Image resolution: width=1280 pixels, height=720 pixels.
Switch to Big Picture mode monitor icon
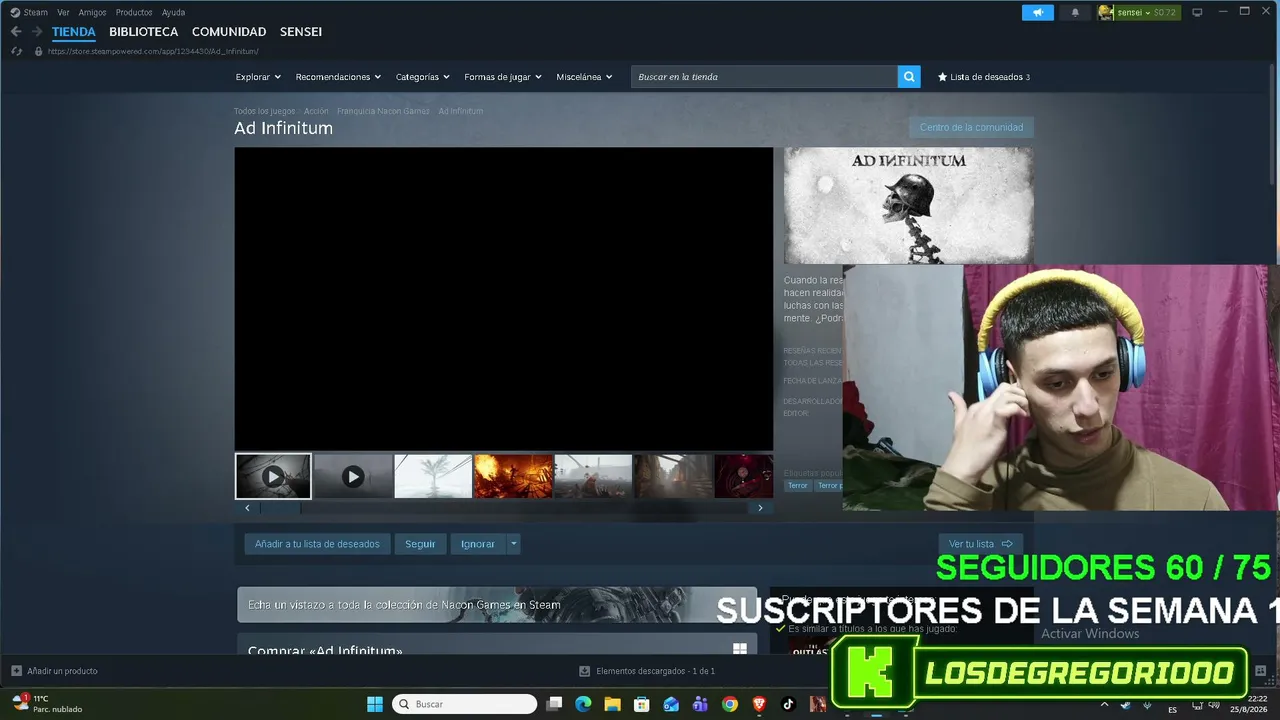click(1197, 12)
